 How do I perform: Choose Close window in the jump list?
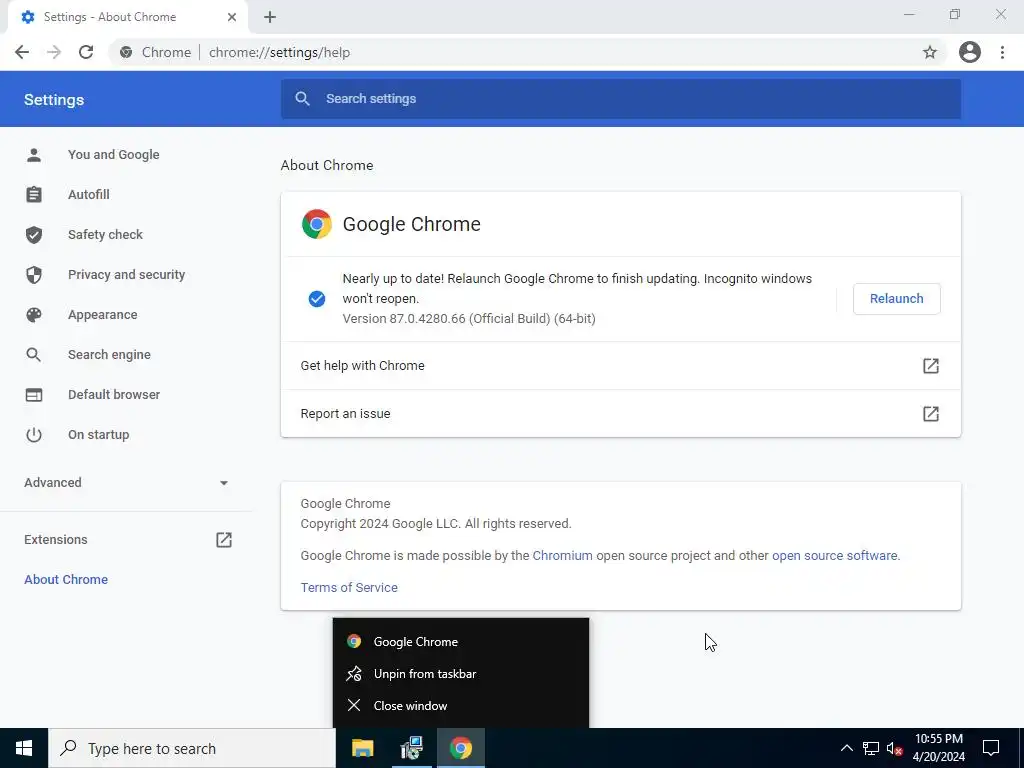pyautogui.click(x=460, y=705)
